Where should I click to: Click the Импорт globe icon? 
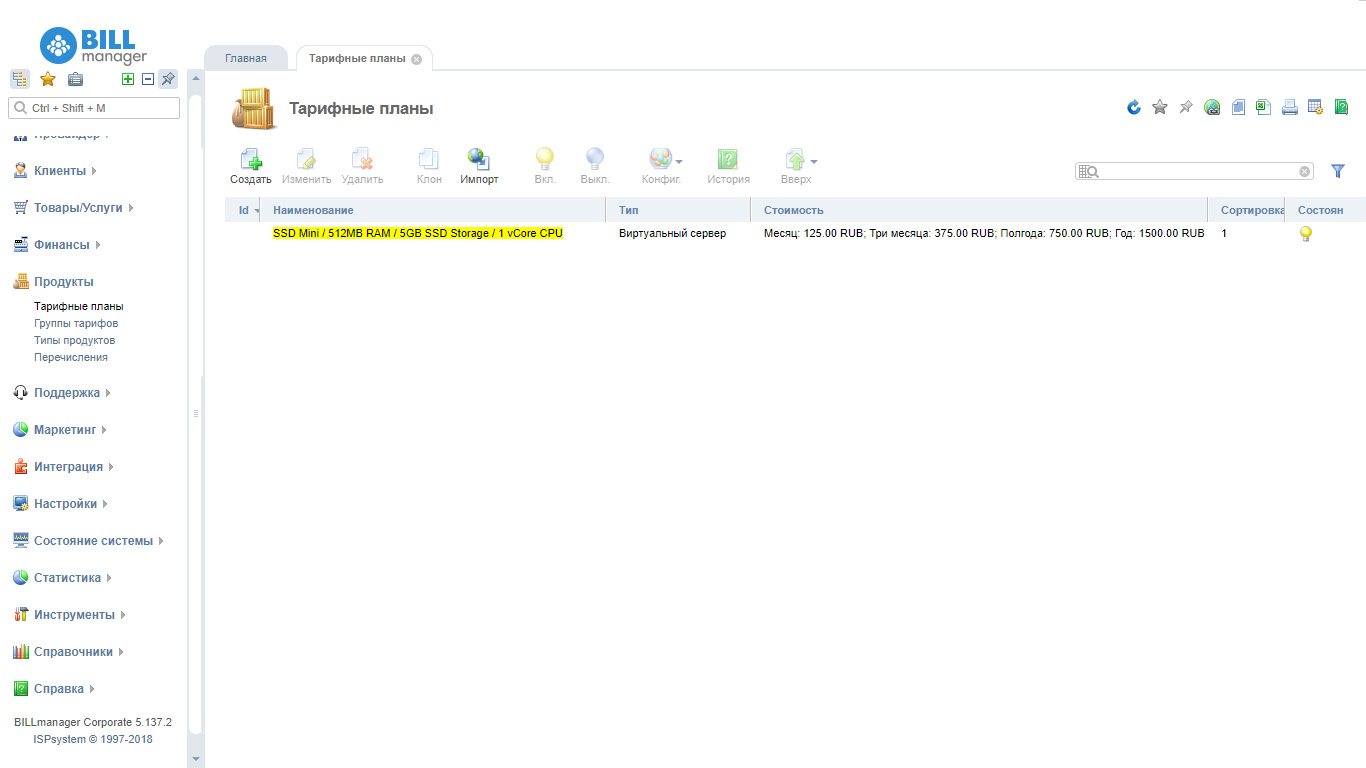click(x=479, y=159)
